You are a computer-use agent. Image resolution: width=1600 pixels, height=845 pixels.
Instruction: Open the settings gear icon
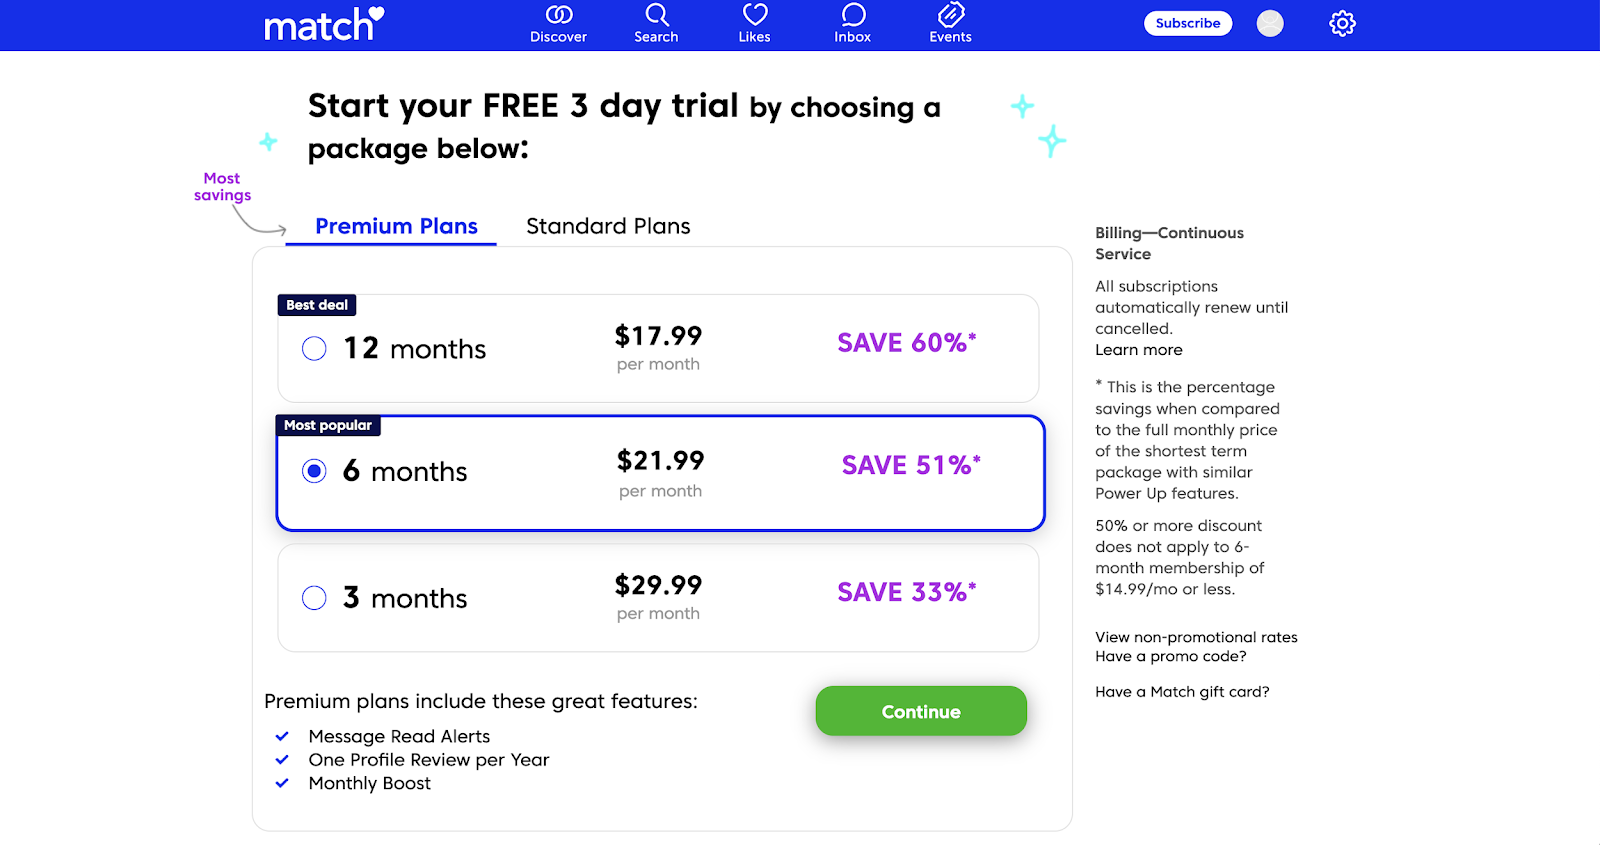coord(1342,24)
